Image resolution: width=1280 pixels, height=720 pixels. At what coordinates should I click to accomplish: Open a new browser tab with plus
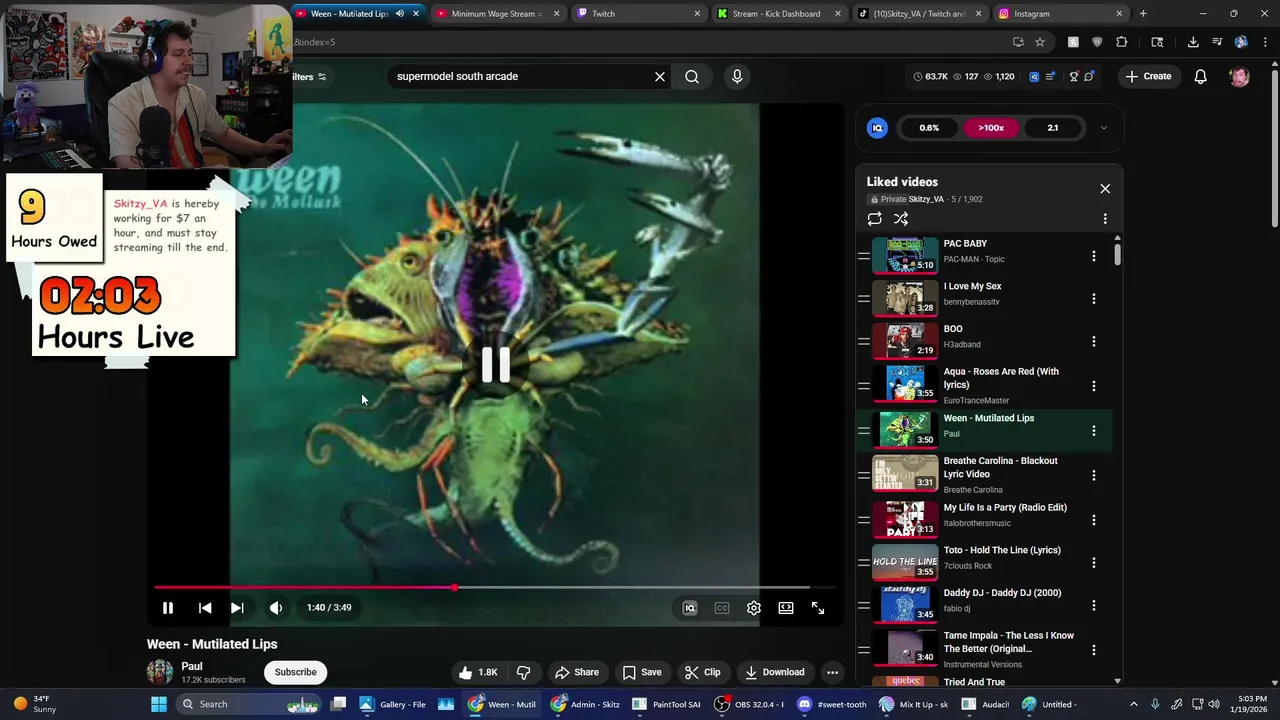tap(1143, 14)
